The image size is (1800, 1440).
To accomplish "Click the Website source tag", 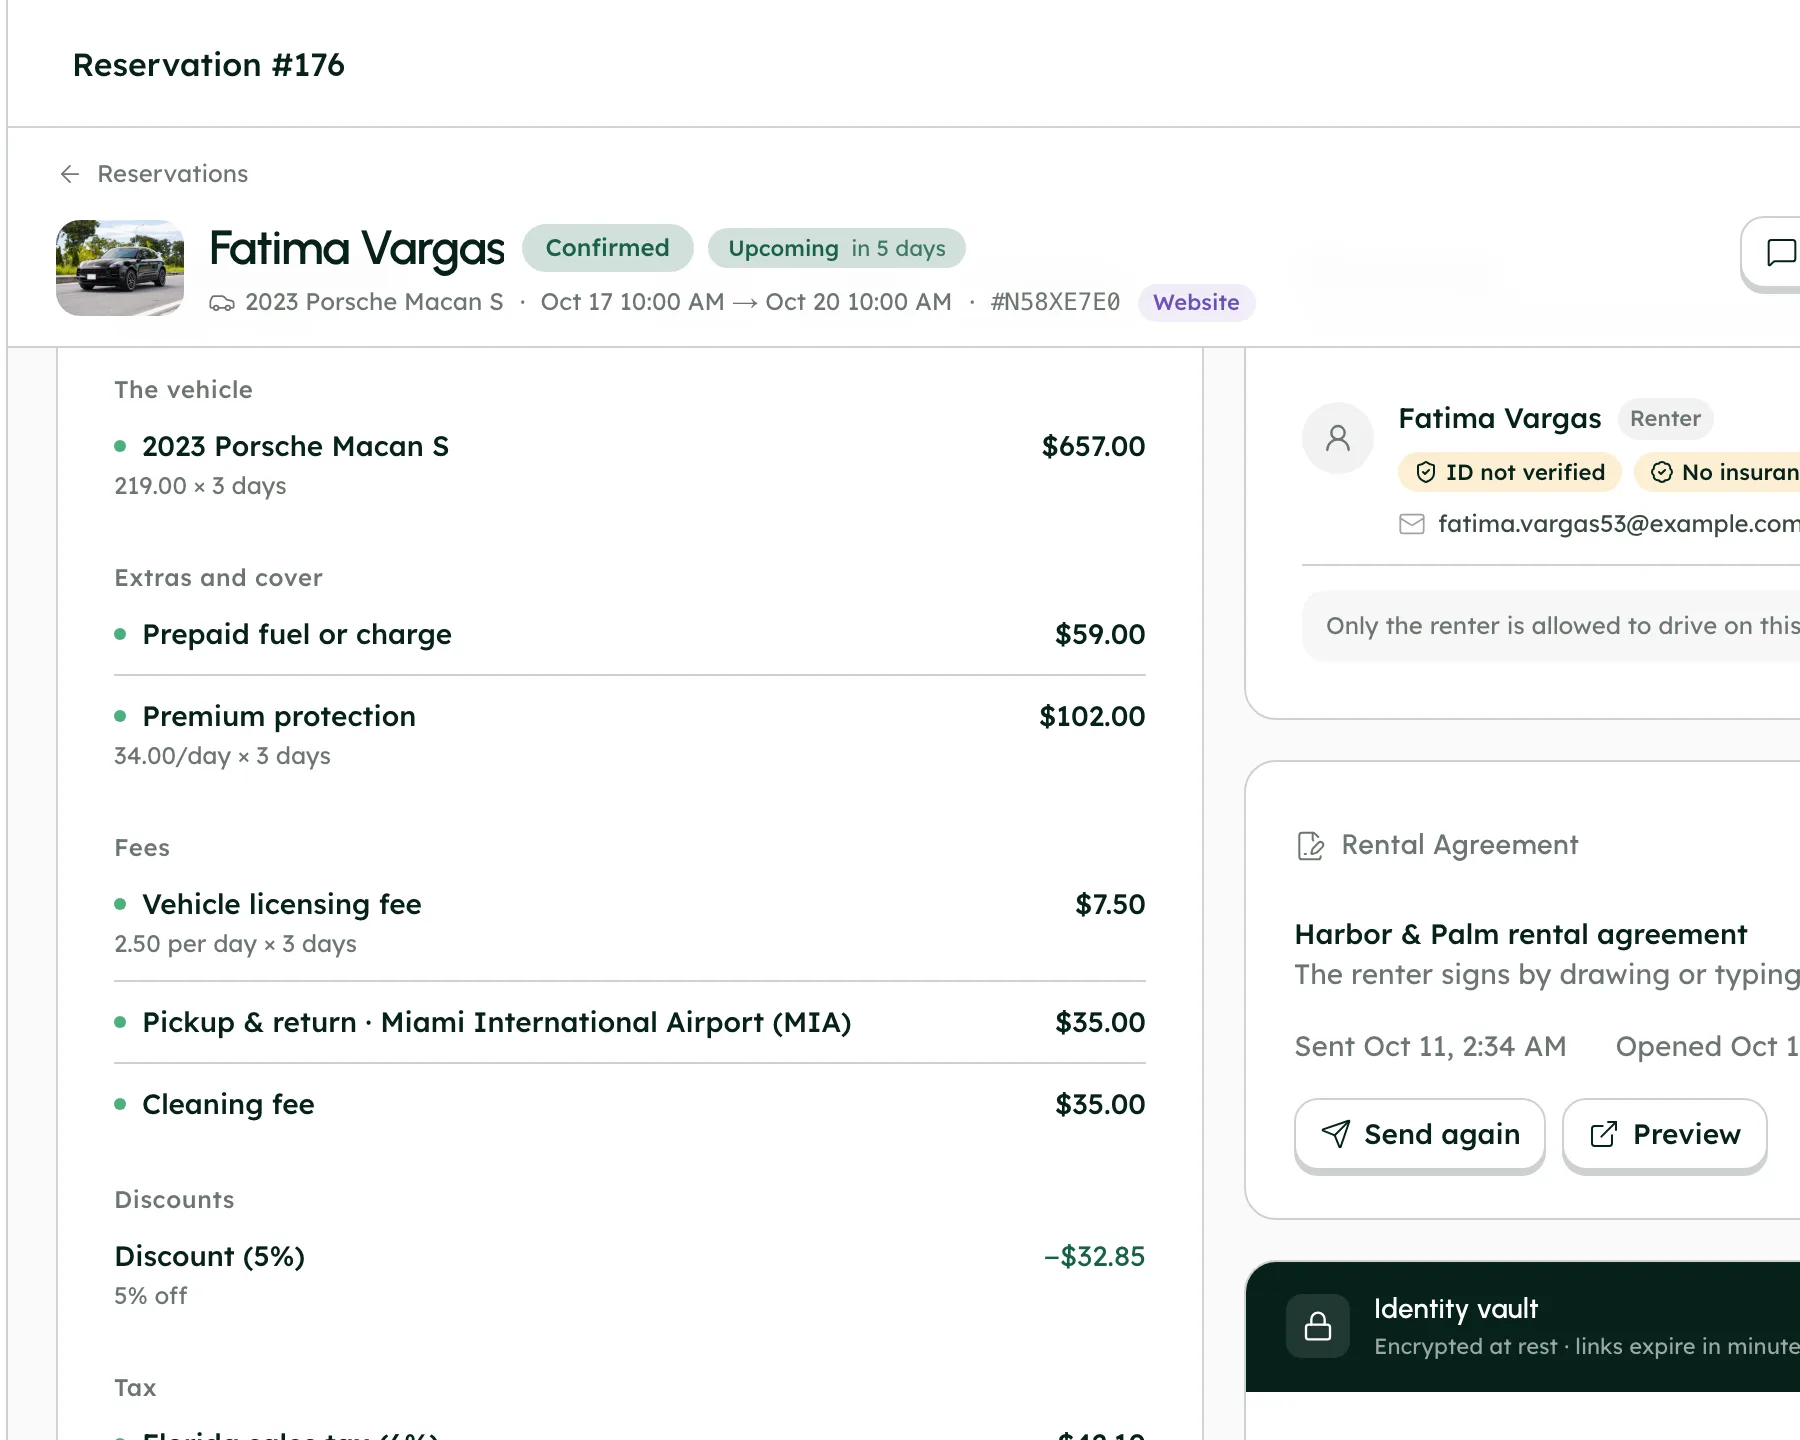I will (x=1196, y=302).
